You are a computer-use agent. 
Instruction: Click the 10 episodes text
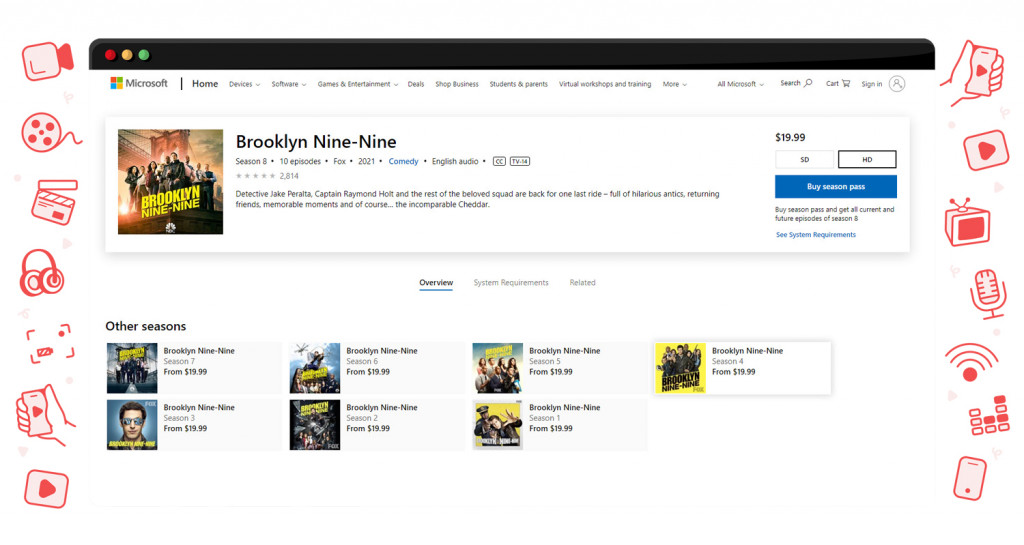pos(300,161)
